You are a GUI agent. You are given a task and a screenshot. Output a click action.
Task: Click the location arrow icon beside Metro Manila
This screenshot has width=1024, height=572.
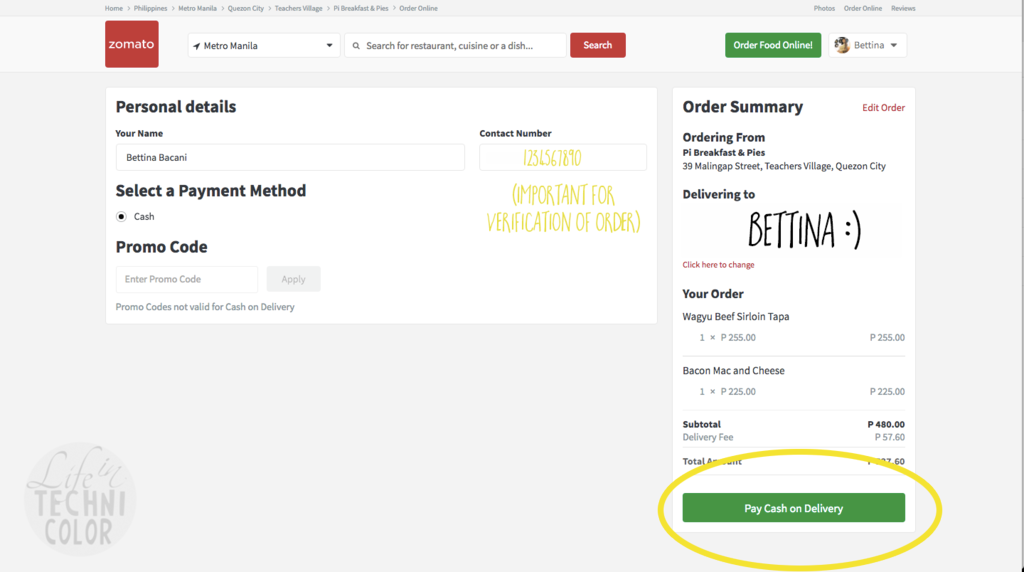[x=197, y=46]
